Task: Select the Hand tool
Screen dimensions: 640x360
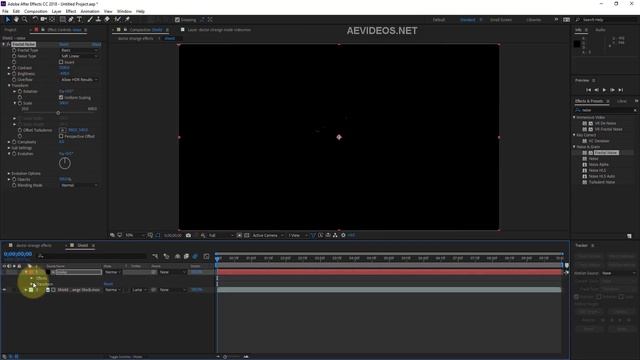Action: [x=16, y=19]
